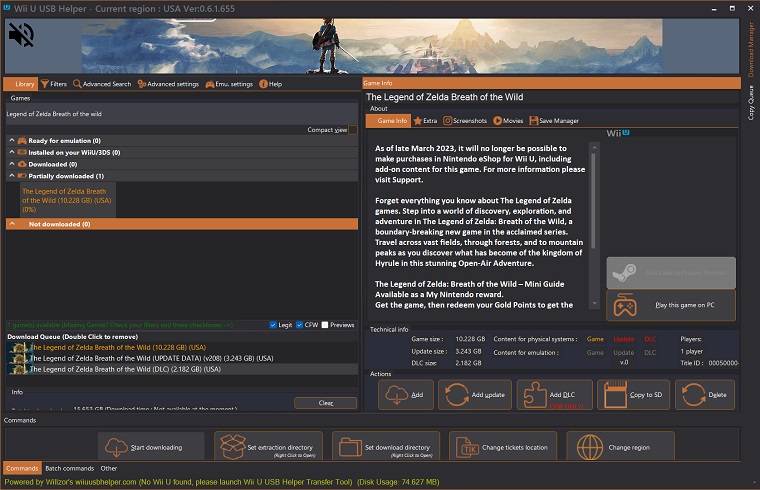760x490 pixels.
Task: Select the Zelda 10.228 GB queue entry
Action: click(182, 348)
